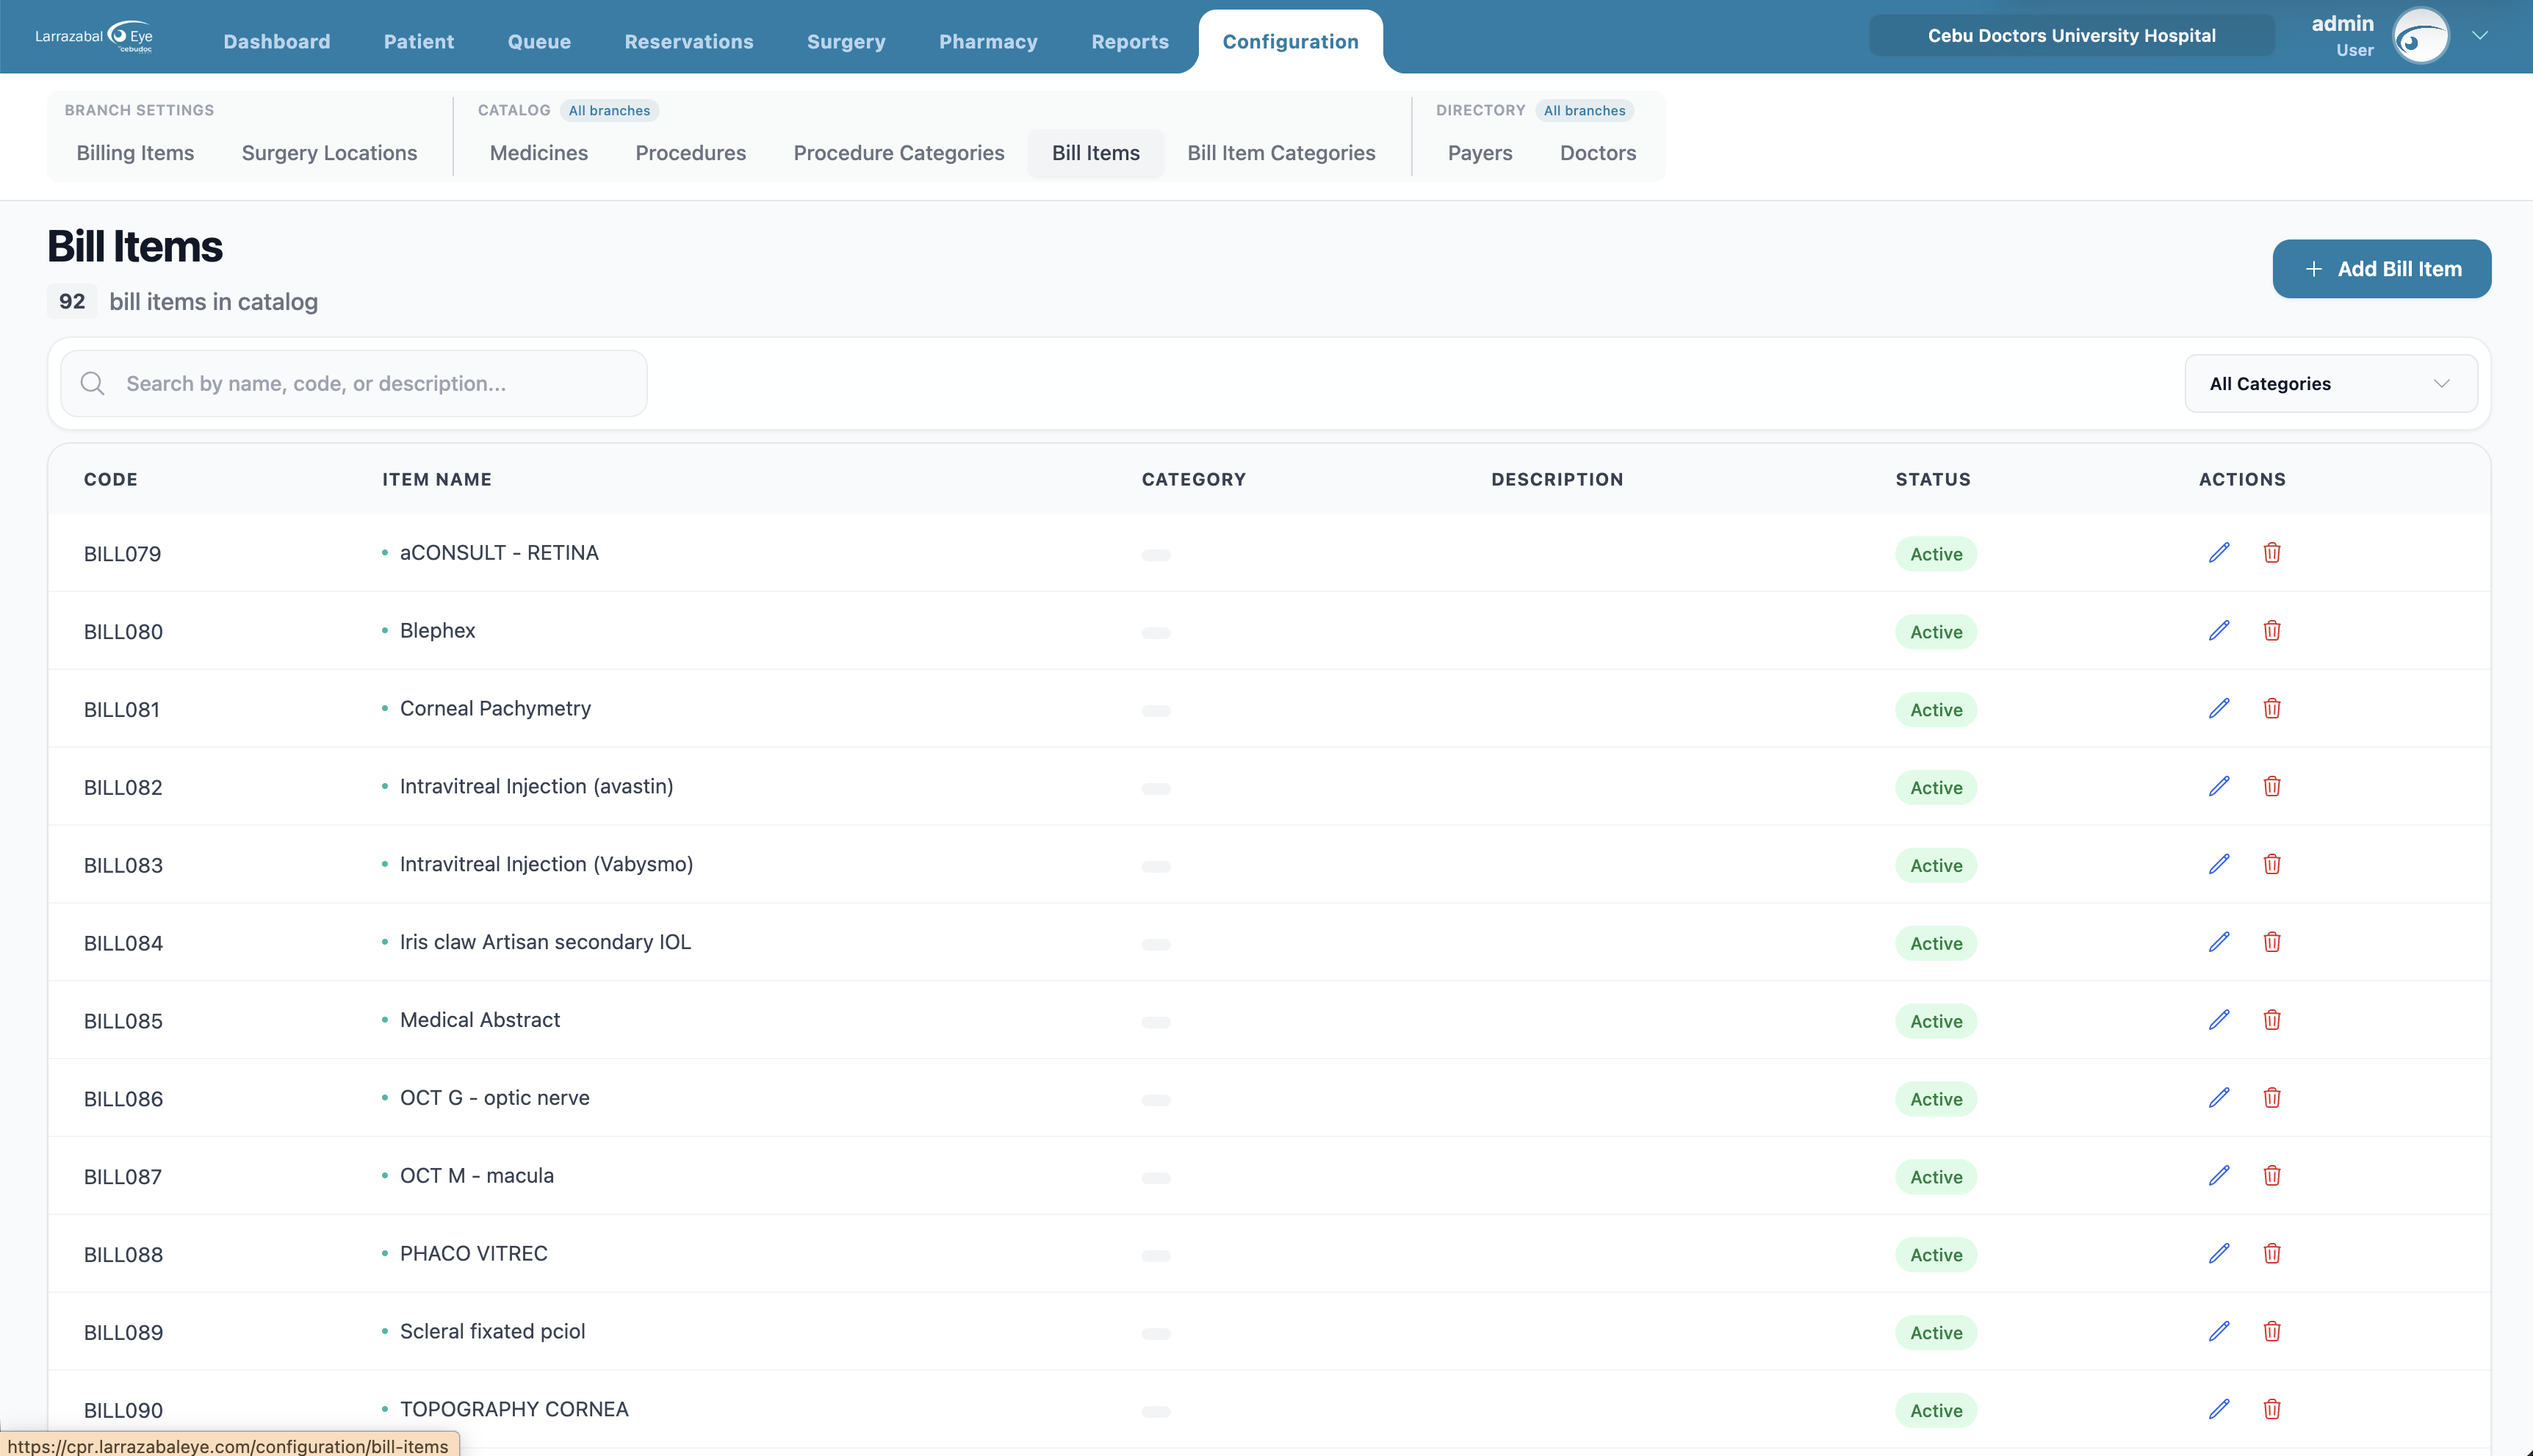Delete the aCONSULT - RETINA bill item

[2272, 553]
